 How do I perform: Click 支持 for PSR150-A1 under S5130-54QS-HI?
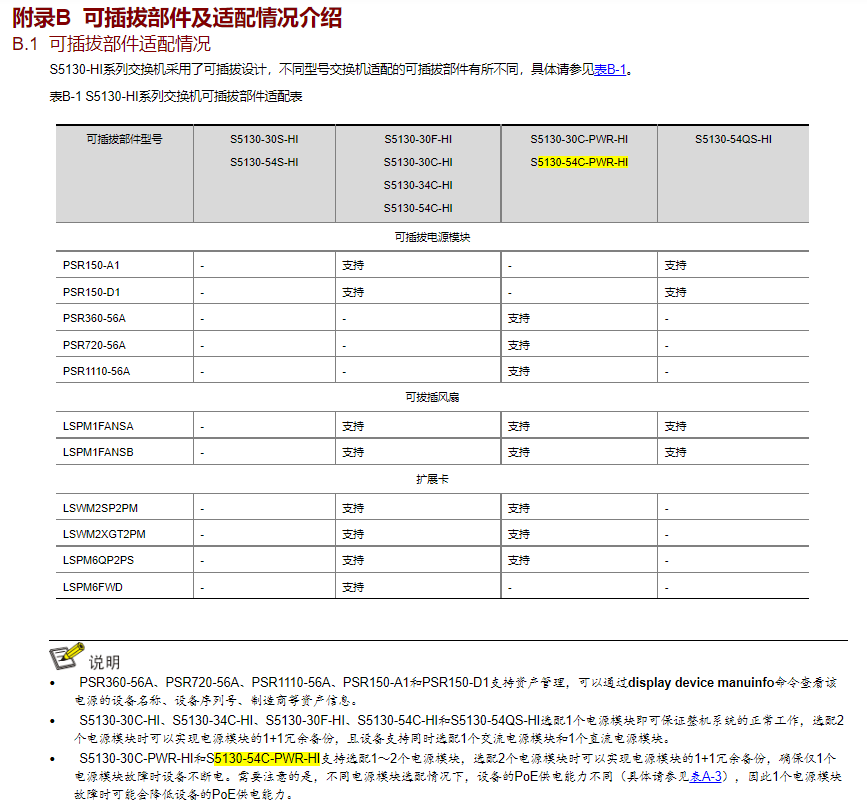click(675, 265)
